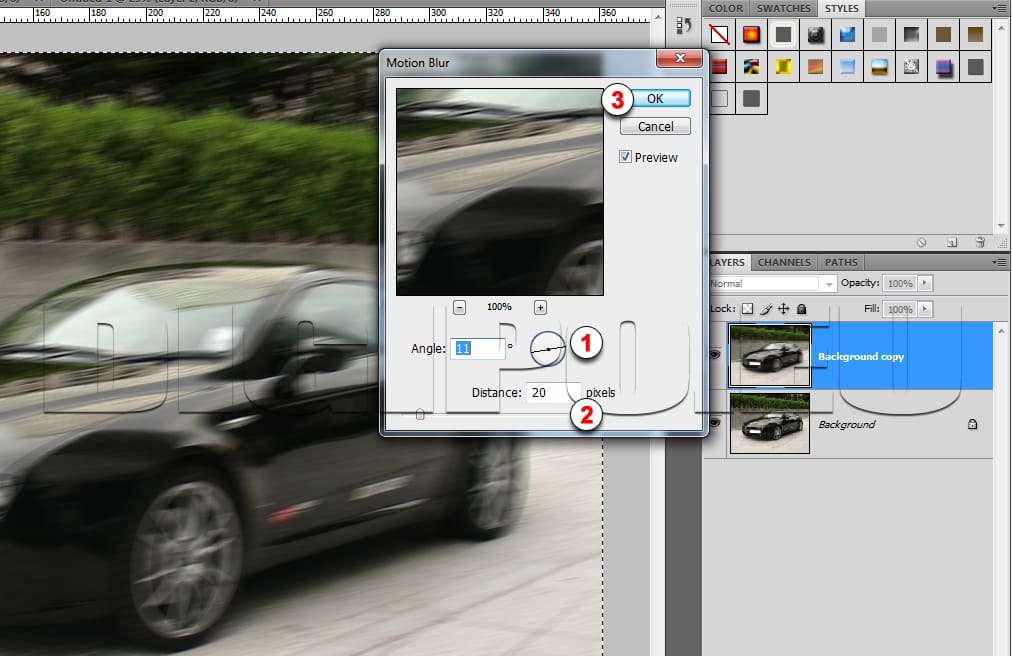Screen dimensions: 1012x656
Task: Click the Delete Style trash icon
Action: click(x=980, y=243)
